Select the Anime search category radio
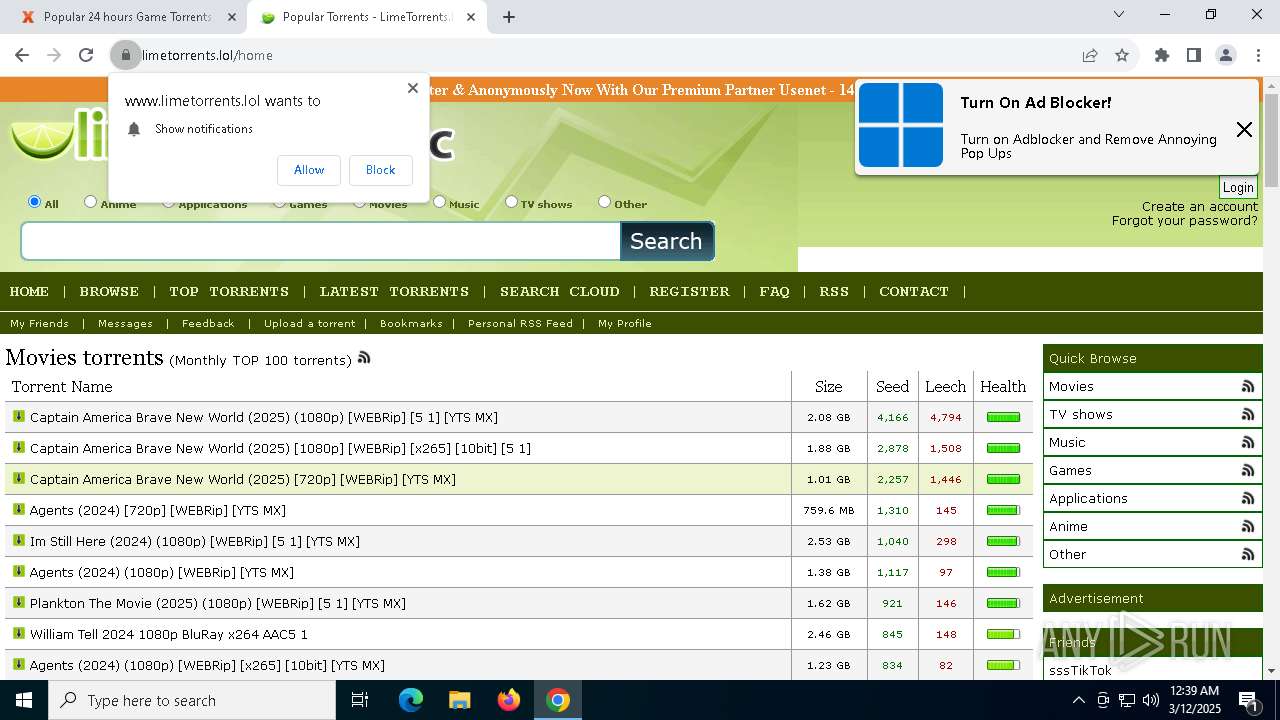This screenshot has height=720, width=1280. (91, 202)
